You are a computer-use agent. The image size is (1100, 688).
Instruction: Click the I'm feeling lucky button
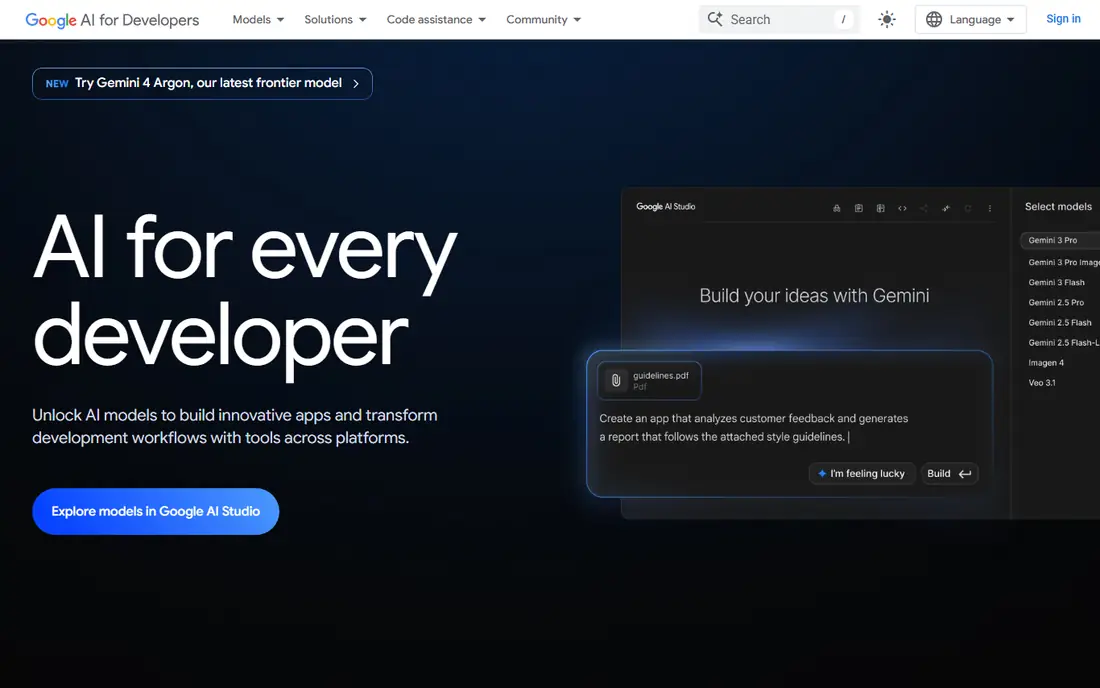click(861, 473)
